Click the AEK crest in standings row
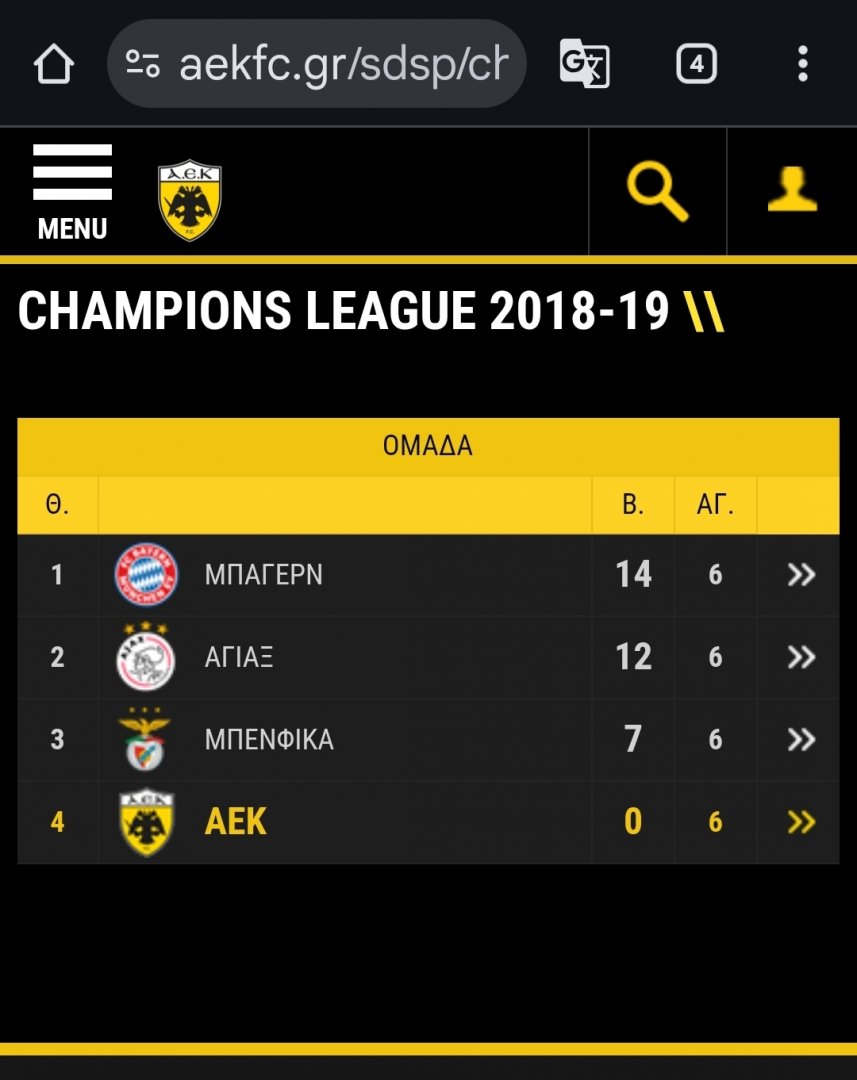This screenshot has width=857, height=1080. pyautogui.click(x=146, y=822)
